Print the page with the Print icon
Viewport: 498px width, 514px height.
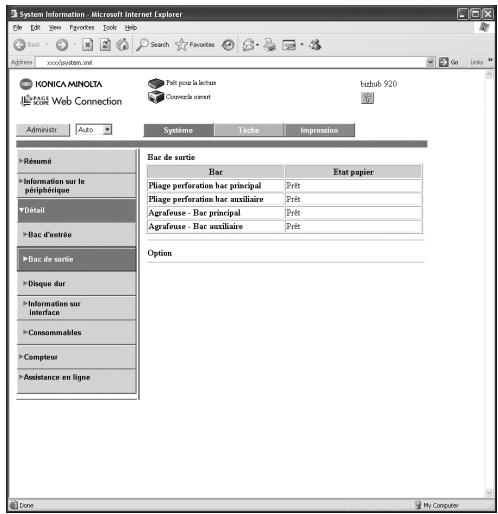[270, 45]
